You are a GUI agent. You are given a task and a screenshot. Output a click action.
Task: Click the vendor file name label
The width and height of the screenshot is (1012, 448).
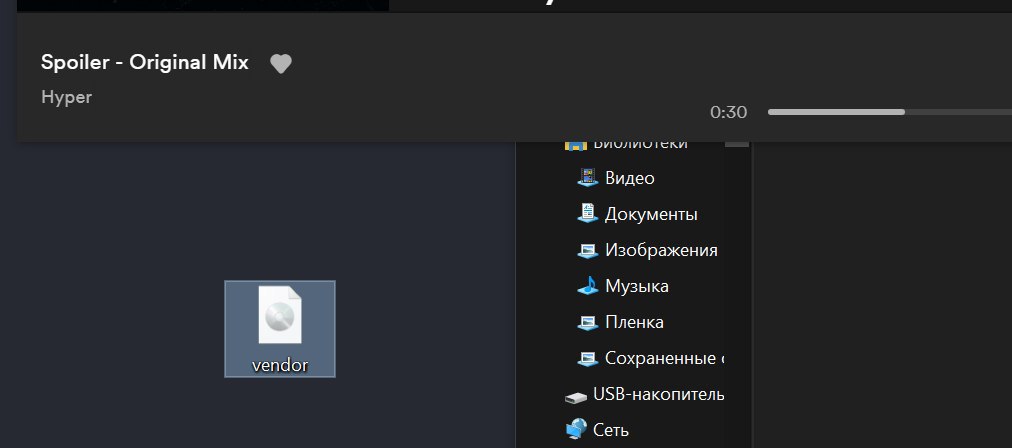279,365
